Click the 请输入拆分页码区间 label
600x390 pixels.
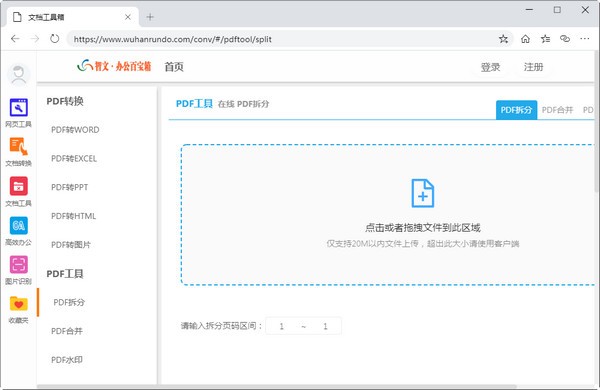(222, 326)
